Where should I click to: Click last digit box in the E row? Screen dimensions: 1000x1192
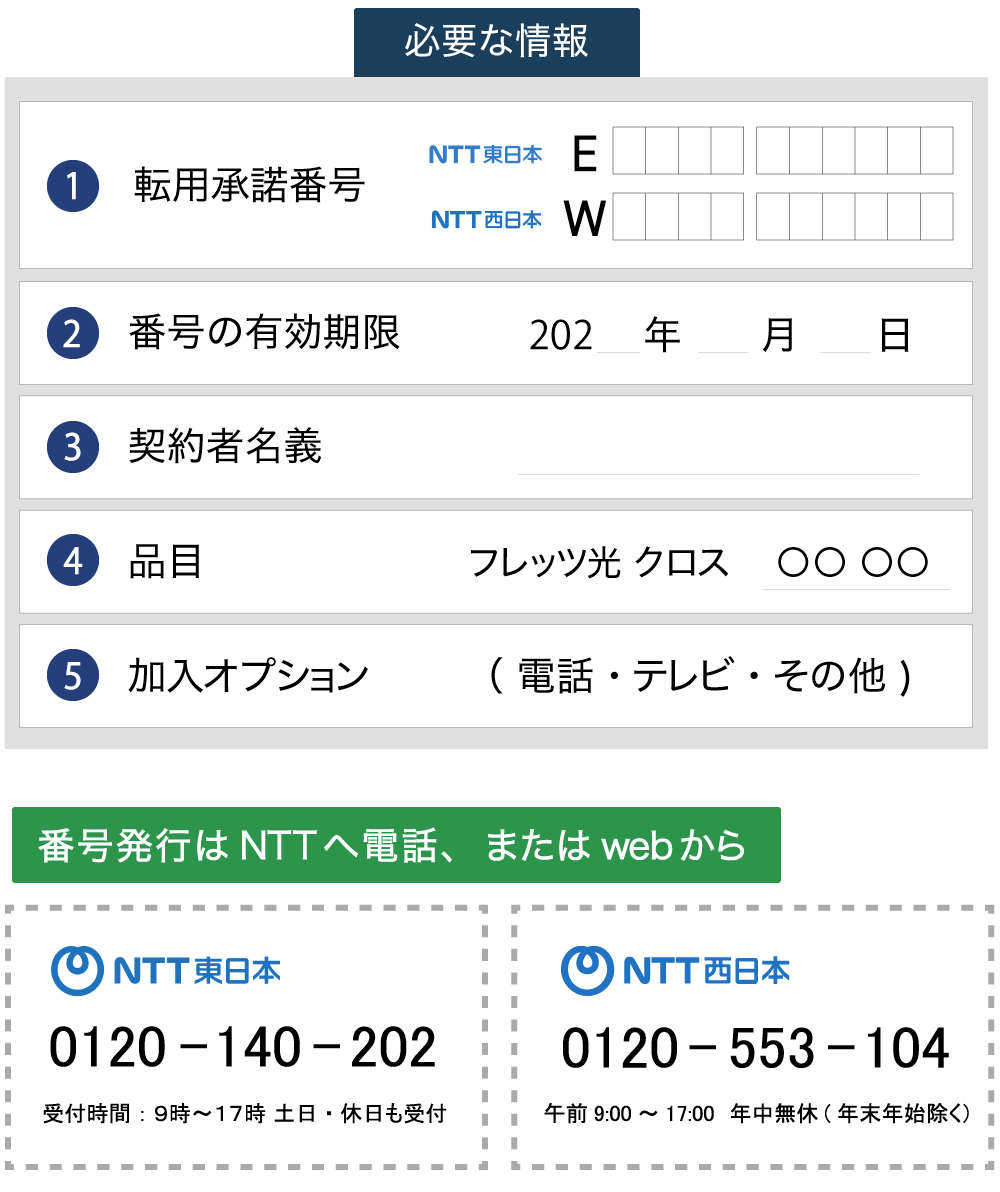[x=936, y=151]
